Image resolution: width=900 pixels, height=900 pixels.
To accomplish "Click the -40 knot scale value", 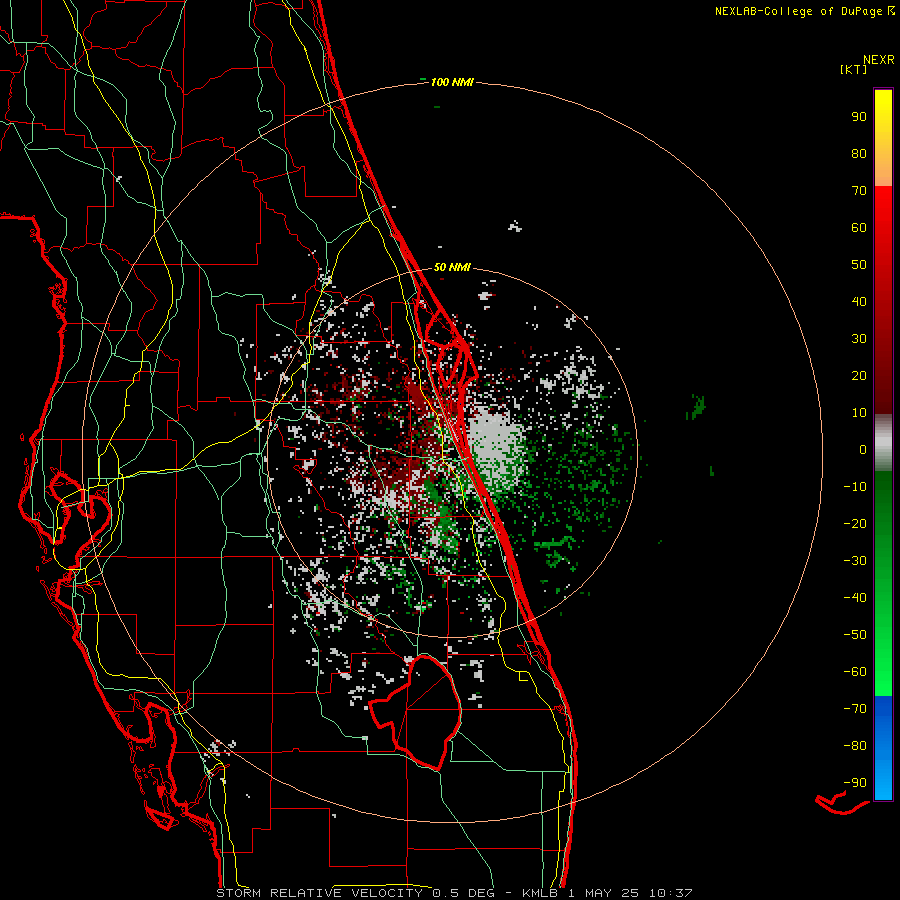I will 855,598.
